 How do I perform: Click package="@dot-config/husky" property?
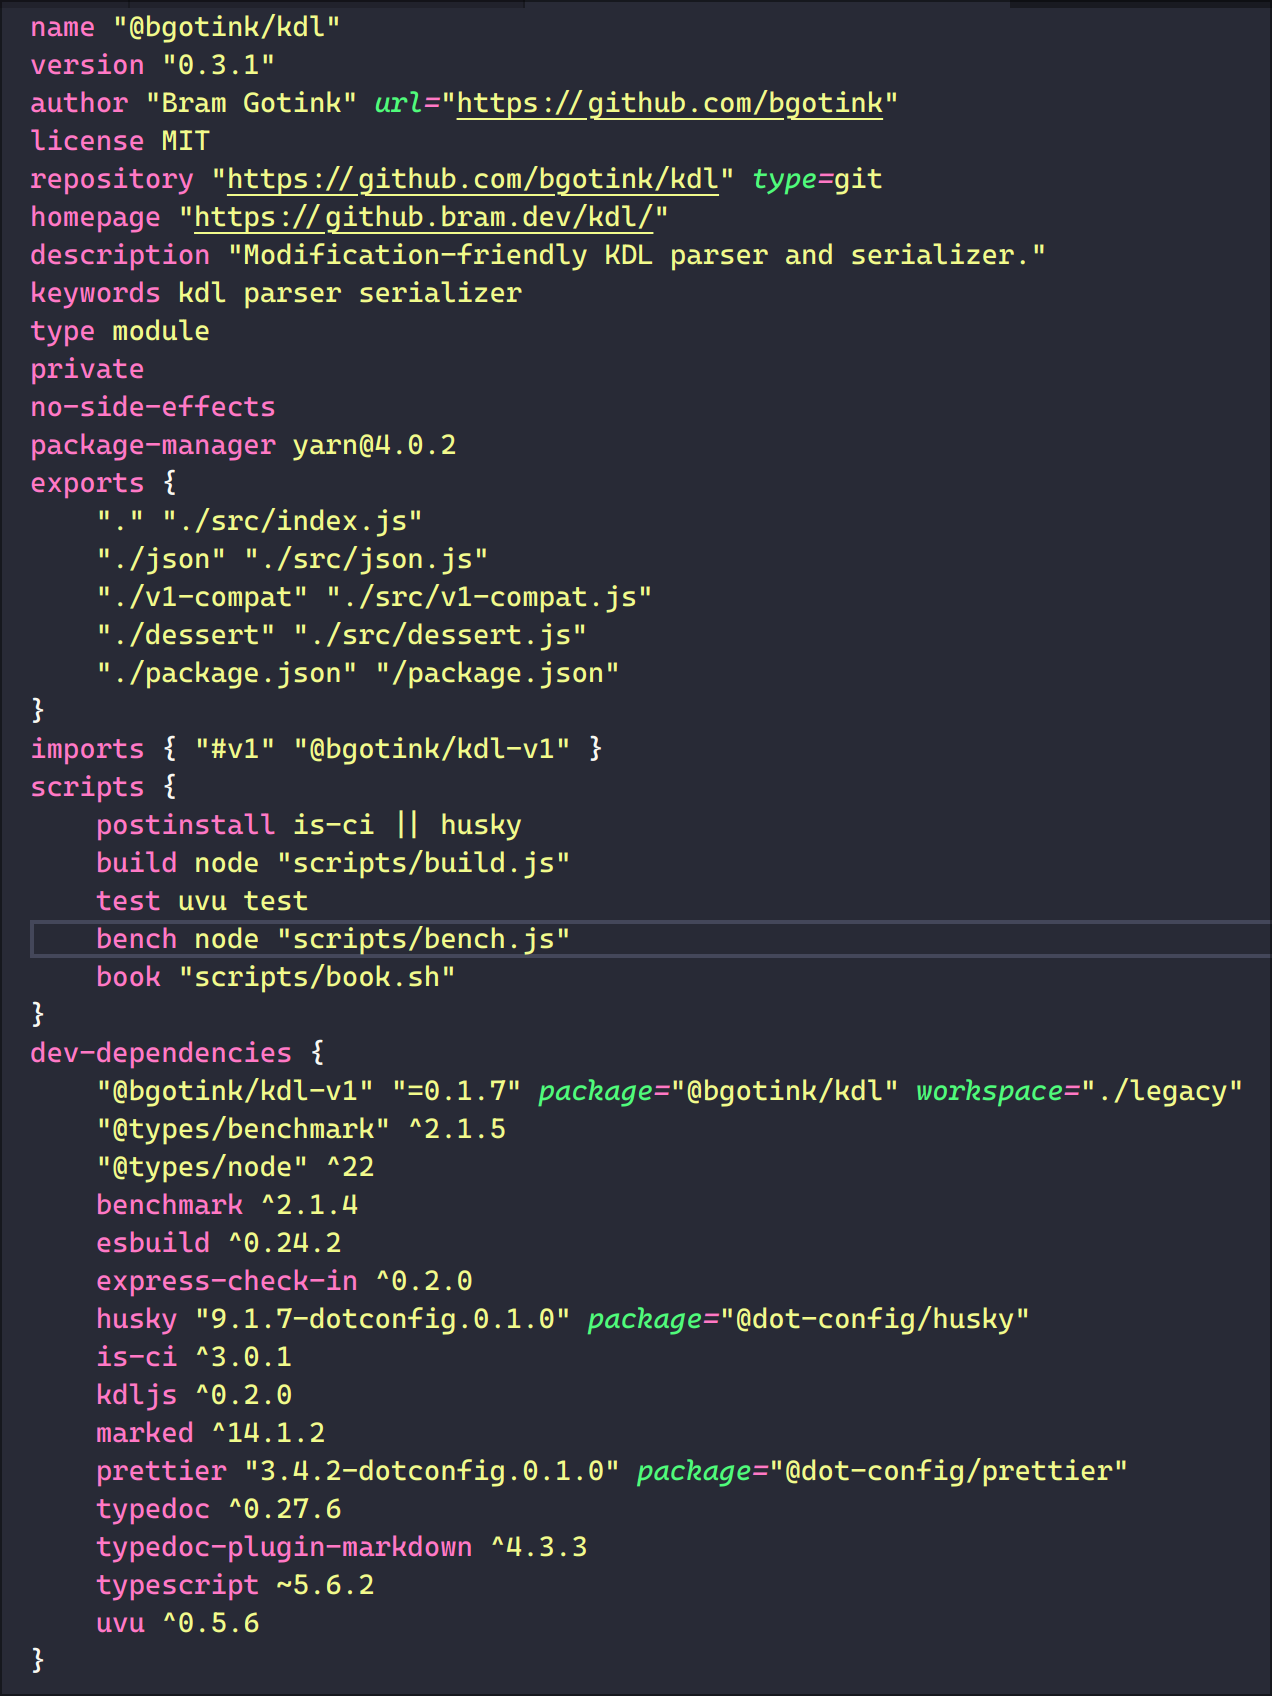tap(809, 1319)
